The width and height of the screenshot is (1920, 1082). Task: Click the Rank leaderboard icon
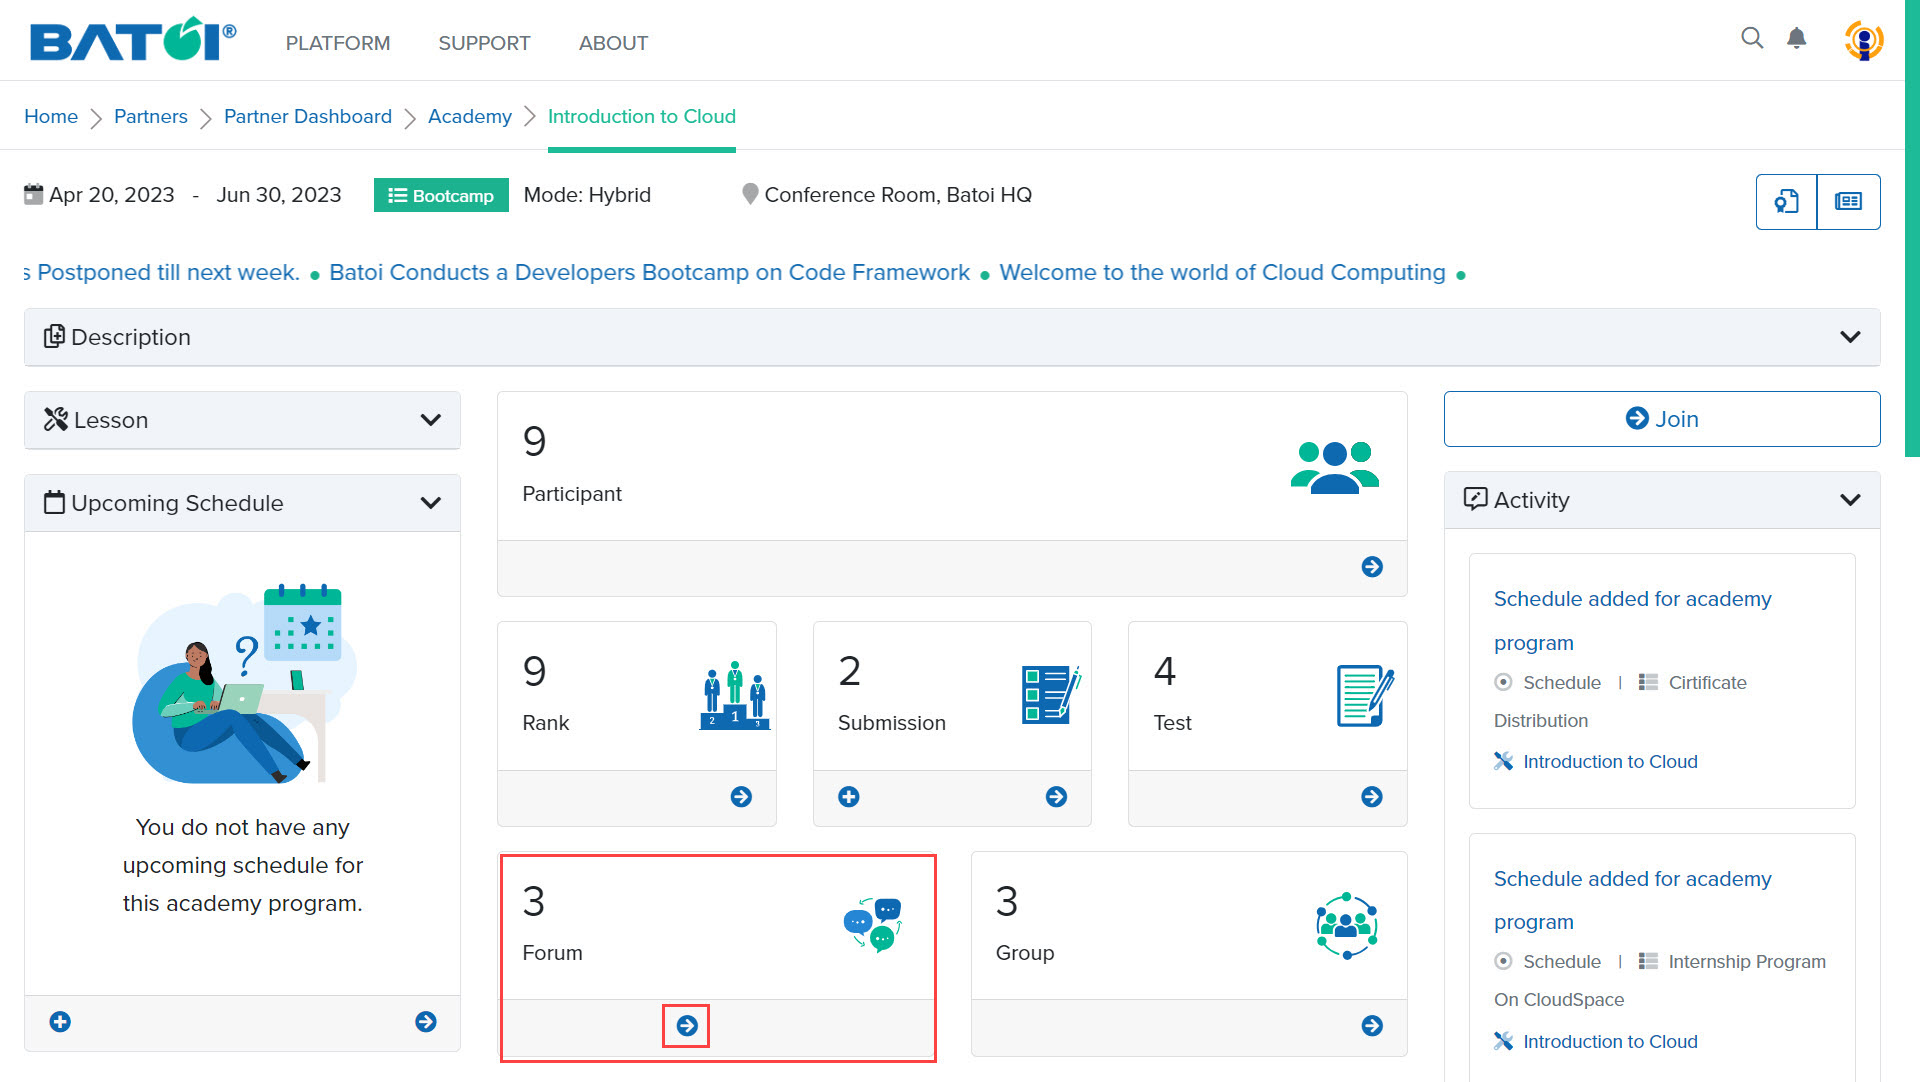click(x=733, y=695)
